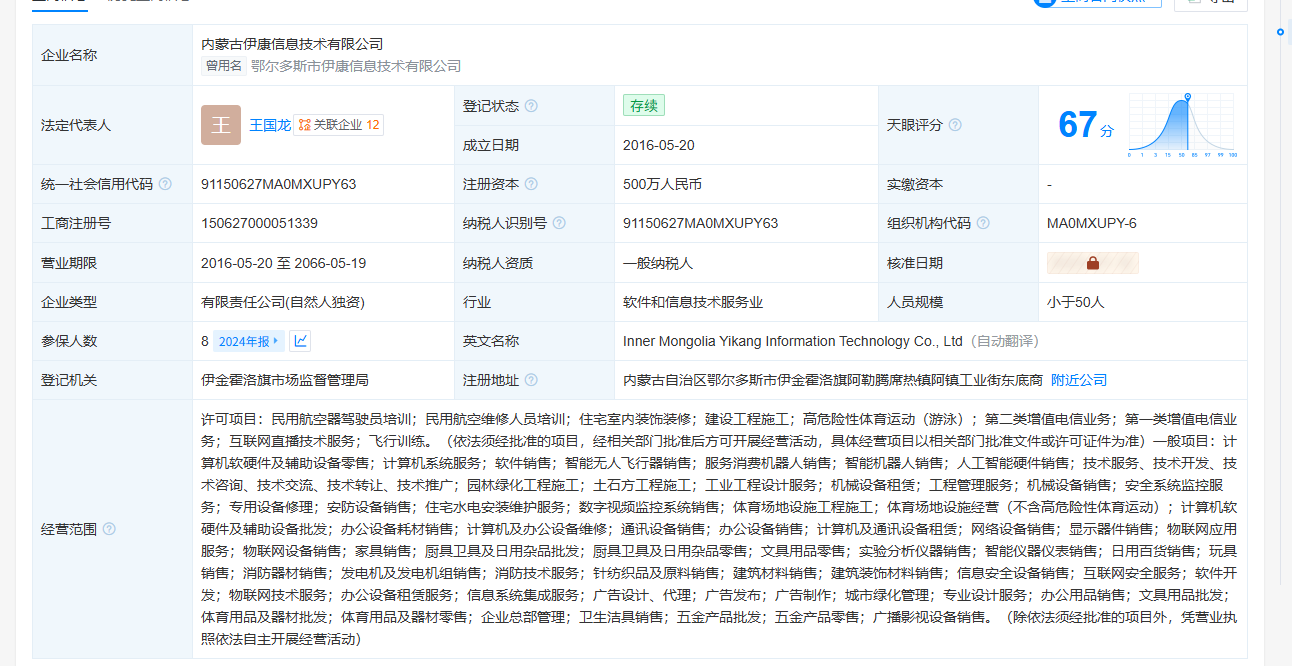Click help icon next to 纳税人识别号

559,223
